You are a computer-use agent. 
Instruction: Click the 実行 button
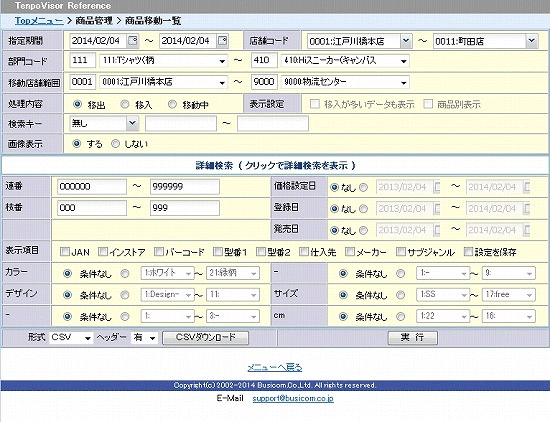tap(412, 337)
